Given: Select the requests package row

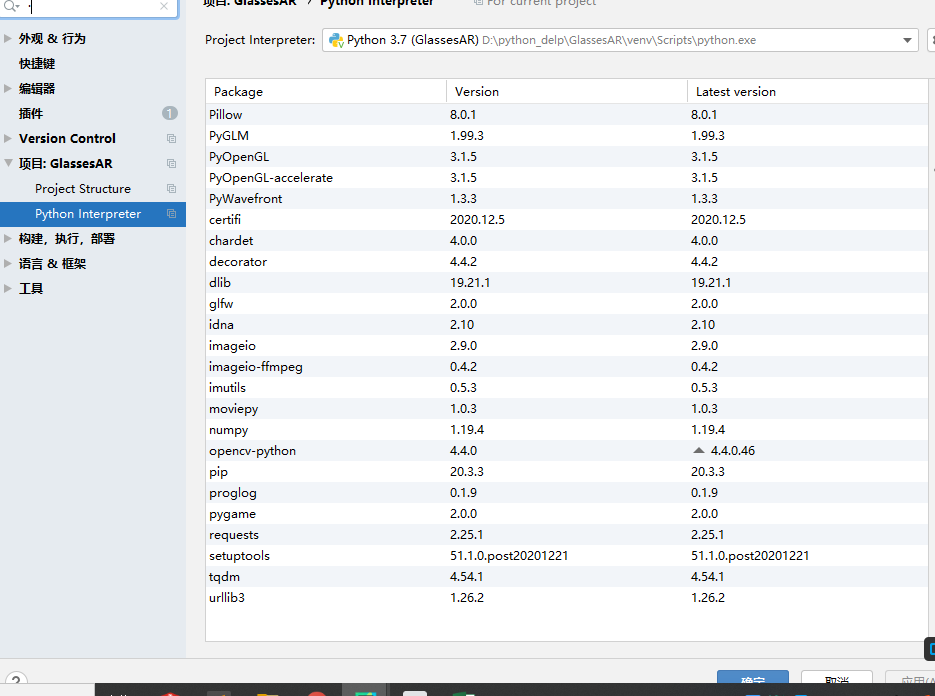Looking at the screenshot, I should click(x=567, y=534).
